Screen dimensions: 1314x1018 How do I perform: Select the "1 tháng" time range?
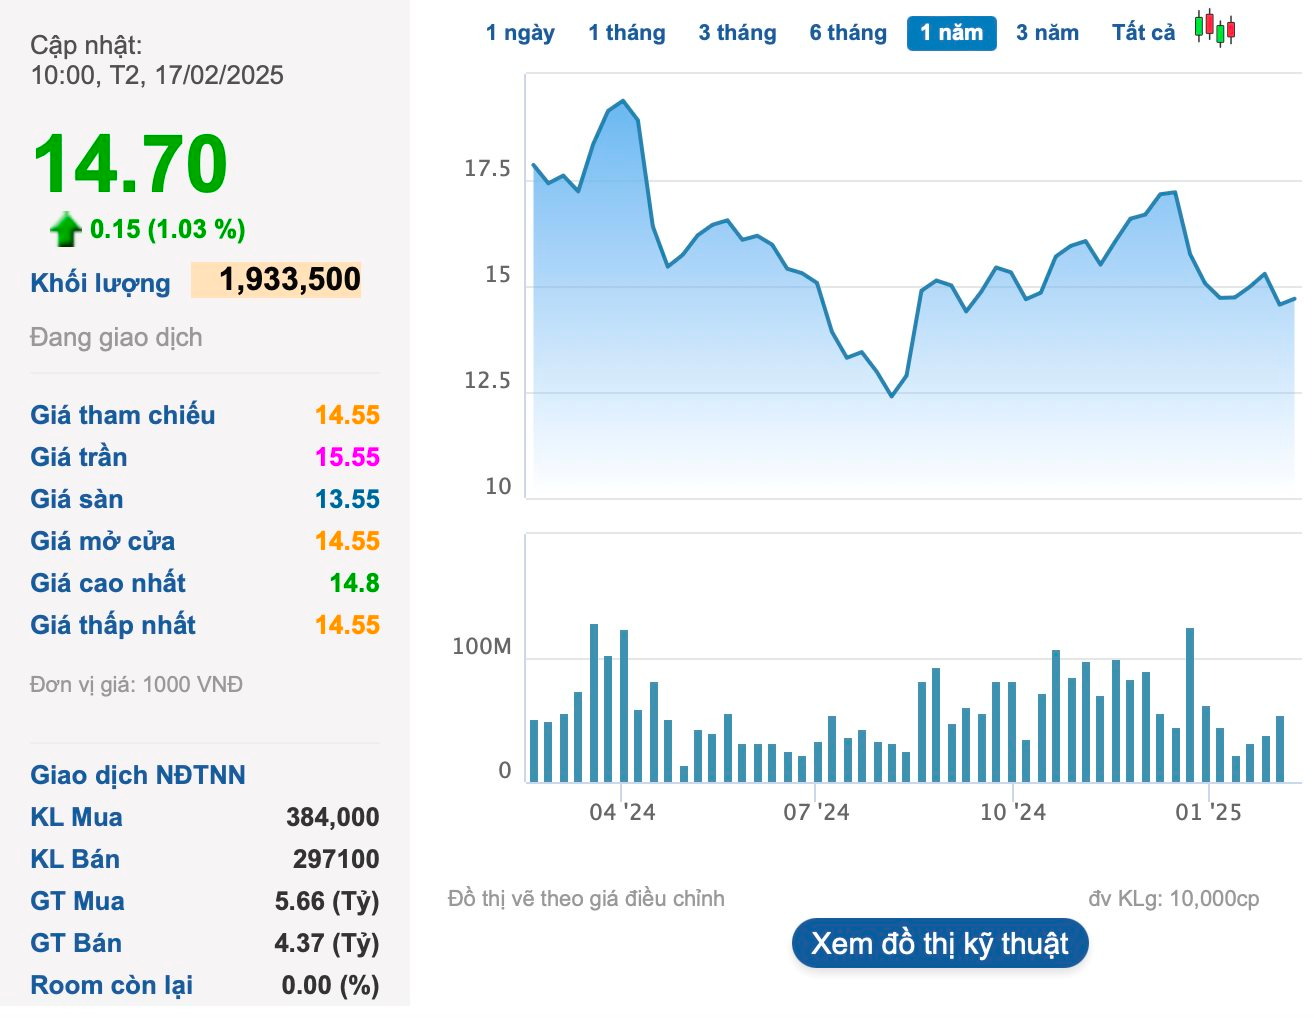coord(627,32)
